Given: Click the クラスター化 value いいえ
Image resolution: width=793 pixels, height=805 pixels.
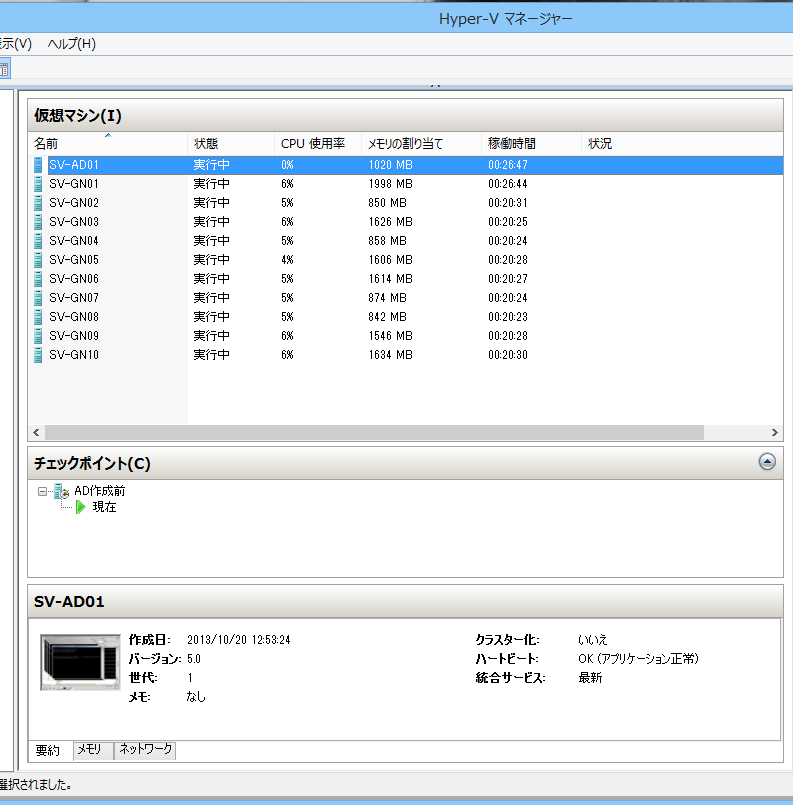Looking at the screenshot, I should tap(593, 640).
